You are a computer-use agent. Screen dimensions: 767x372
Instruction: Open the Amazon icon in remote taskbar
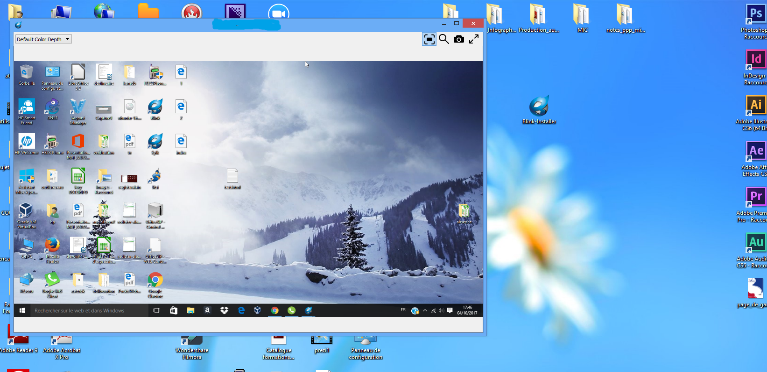207,310
